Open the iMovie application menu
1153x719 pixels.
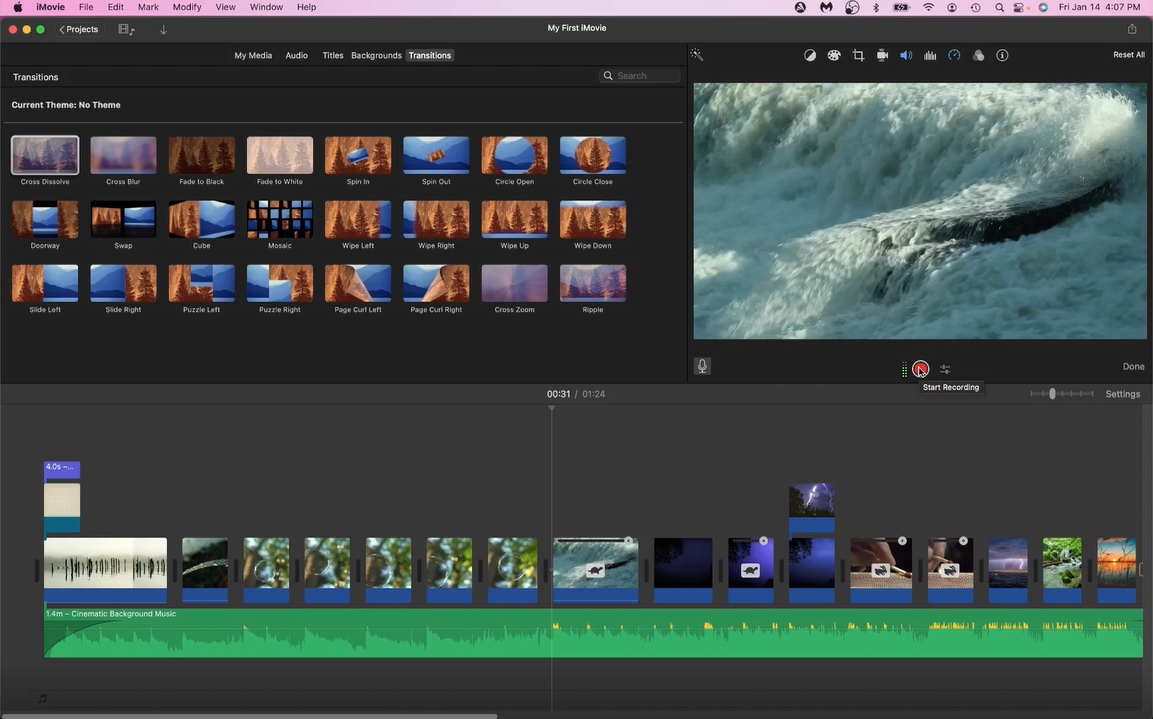[x=51, y=7]
